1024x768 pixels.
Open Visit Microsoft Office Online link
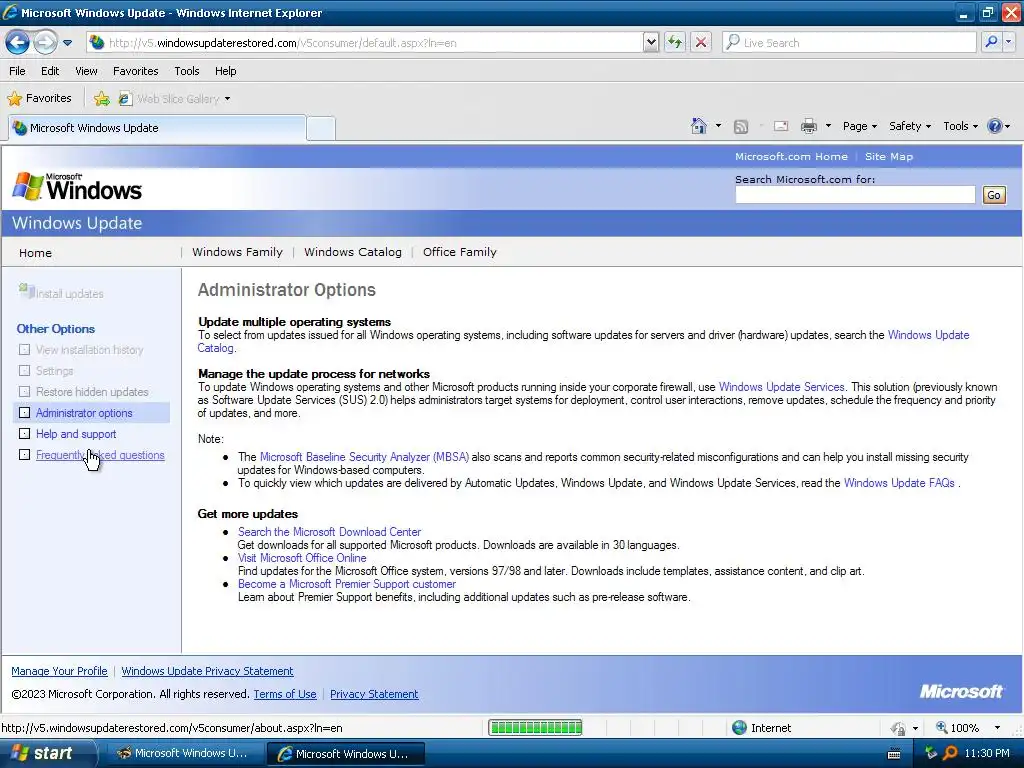click(302, 558)
